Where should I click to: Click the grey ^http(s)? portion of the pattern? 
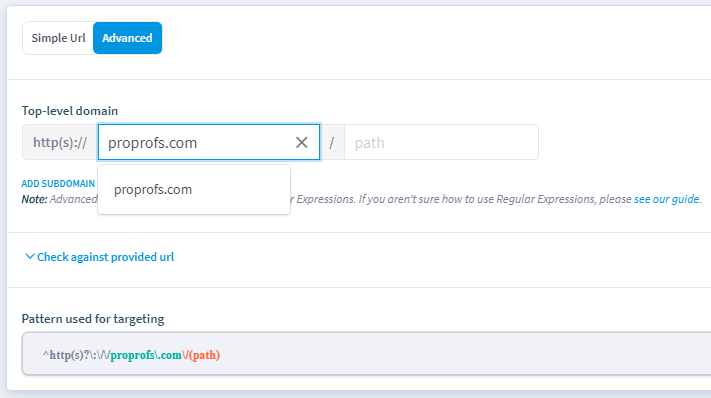[66, 355]
